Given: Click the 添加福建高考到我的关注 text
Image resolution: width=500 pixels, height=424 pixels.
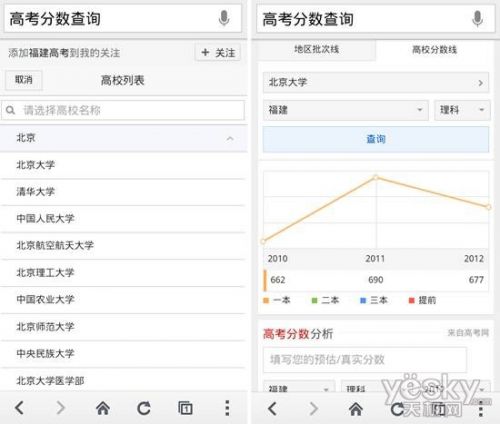Looking at the screenshot, I should tap(64, 53).
